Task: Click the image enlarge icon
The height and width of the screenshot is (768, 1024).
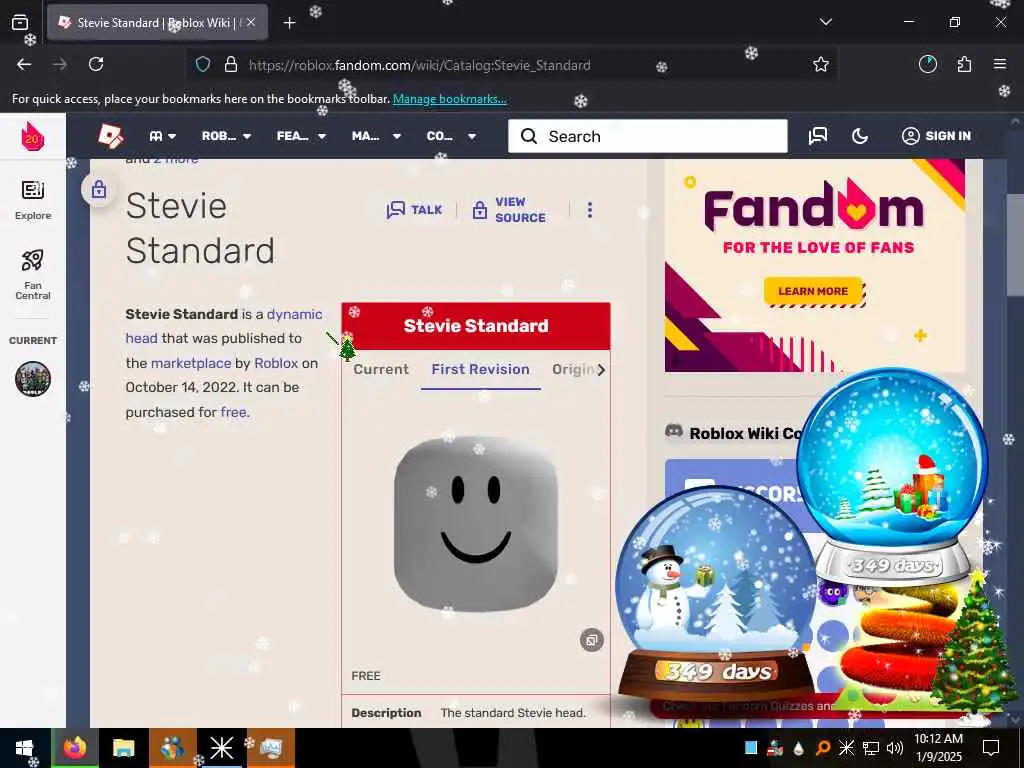Action: 592,640
